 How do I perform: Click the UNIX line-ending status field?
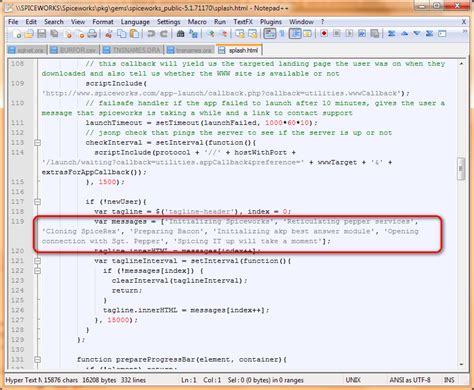coord(353,380)
